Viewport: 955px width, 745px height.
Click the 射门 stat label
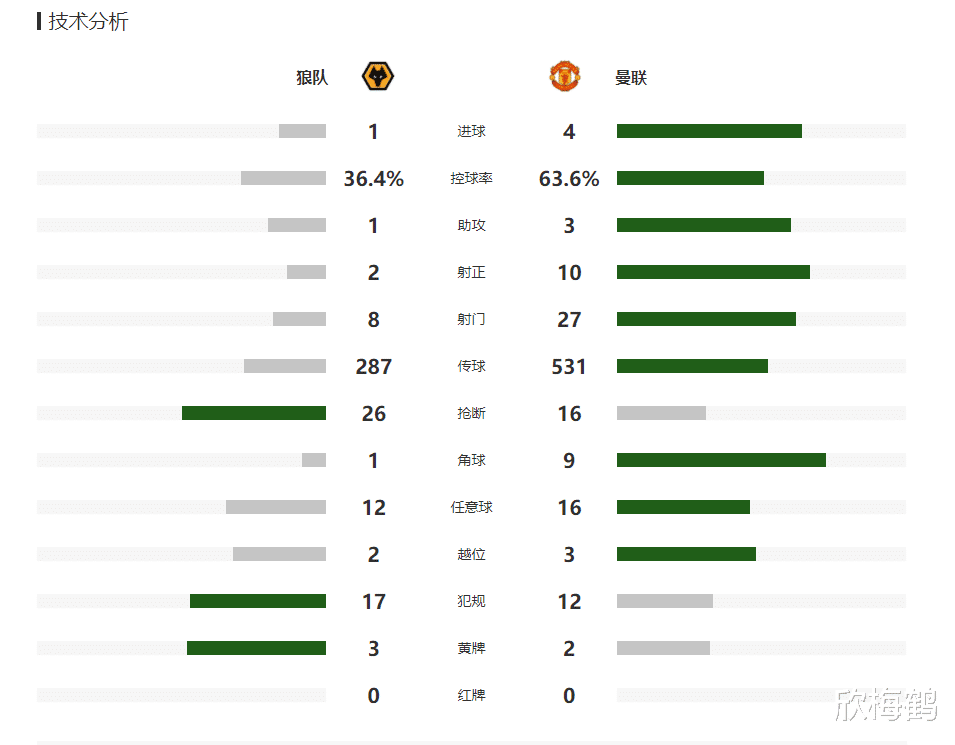point(471,320)
